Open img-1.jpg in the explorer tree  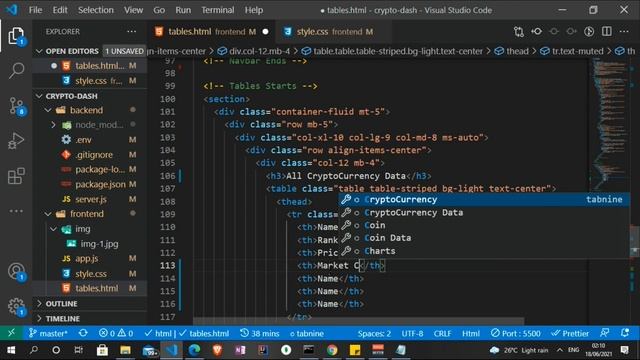click(99, 244)
